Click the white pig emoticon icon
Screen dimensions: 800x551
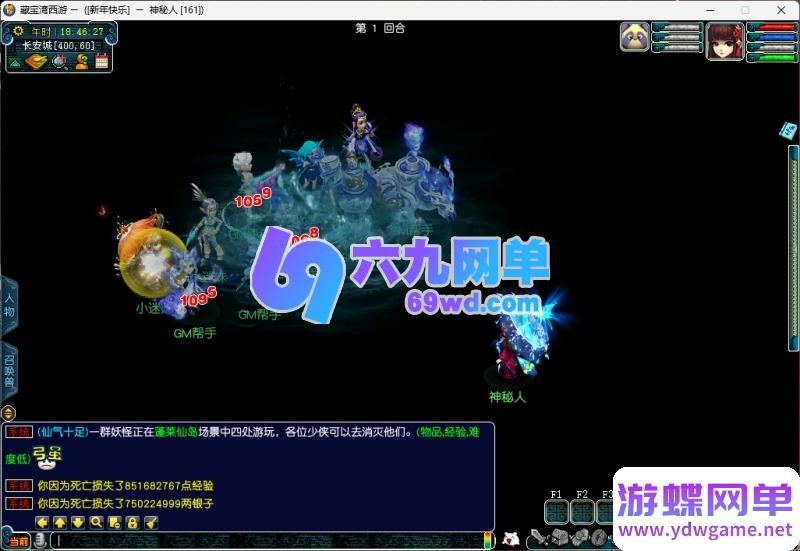[511, 539]
